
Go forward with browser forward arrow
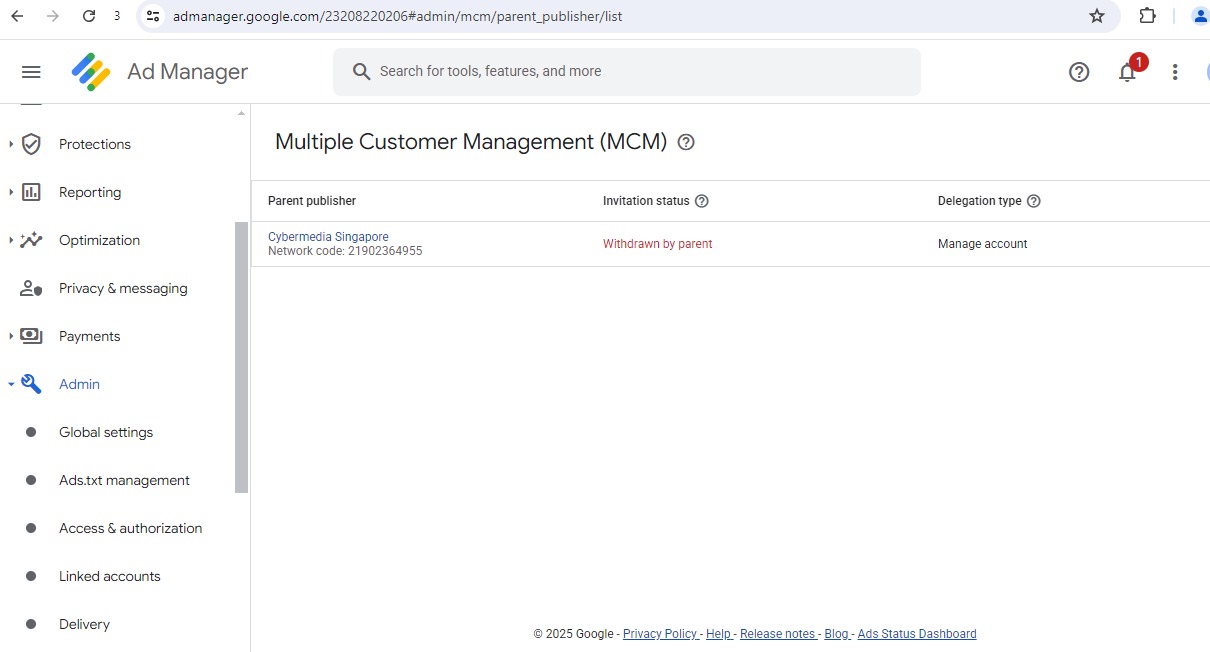point(53,16)
